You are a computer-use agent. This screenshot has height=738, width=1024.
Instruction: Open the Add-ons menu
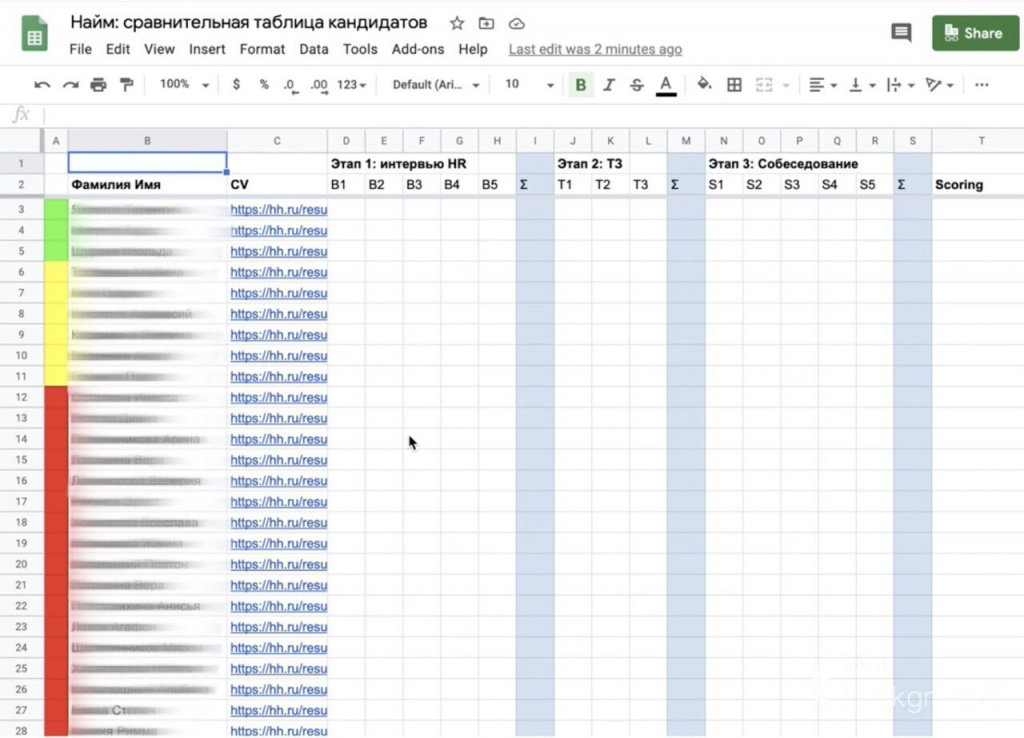418,49
